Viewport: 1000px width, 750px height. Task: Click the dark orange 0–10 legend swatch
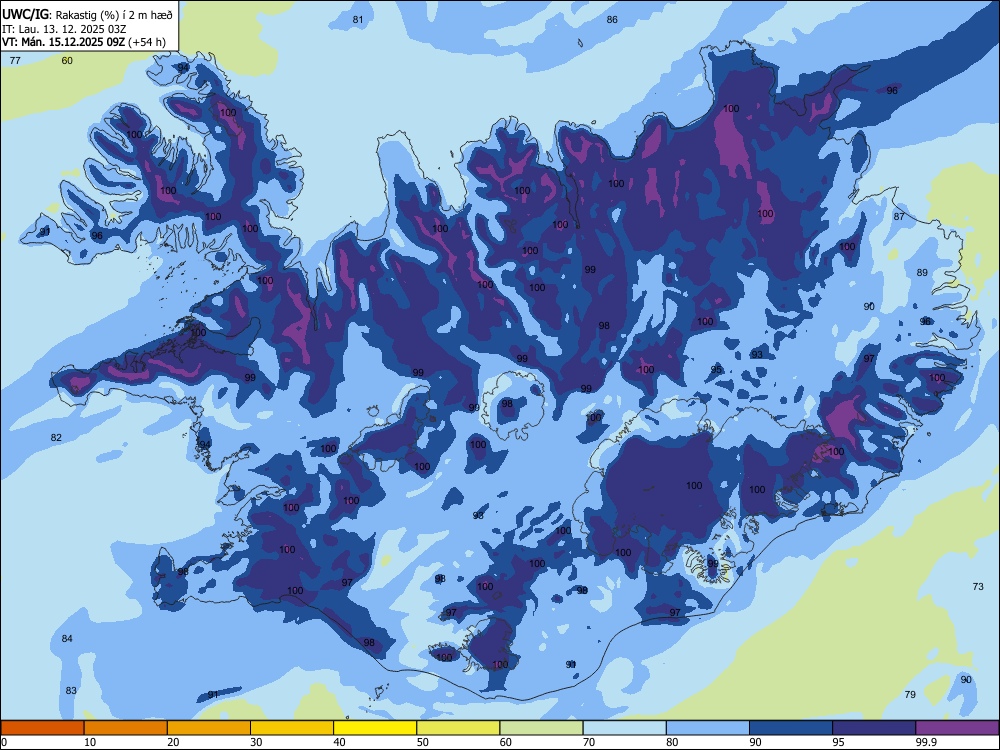point(42,728)
